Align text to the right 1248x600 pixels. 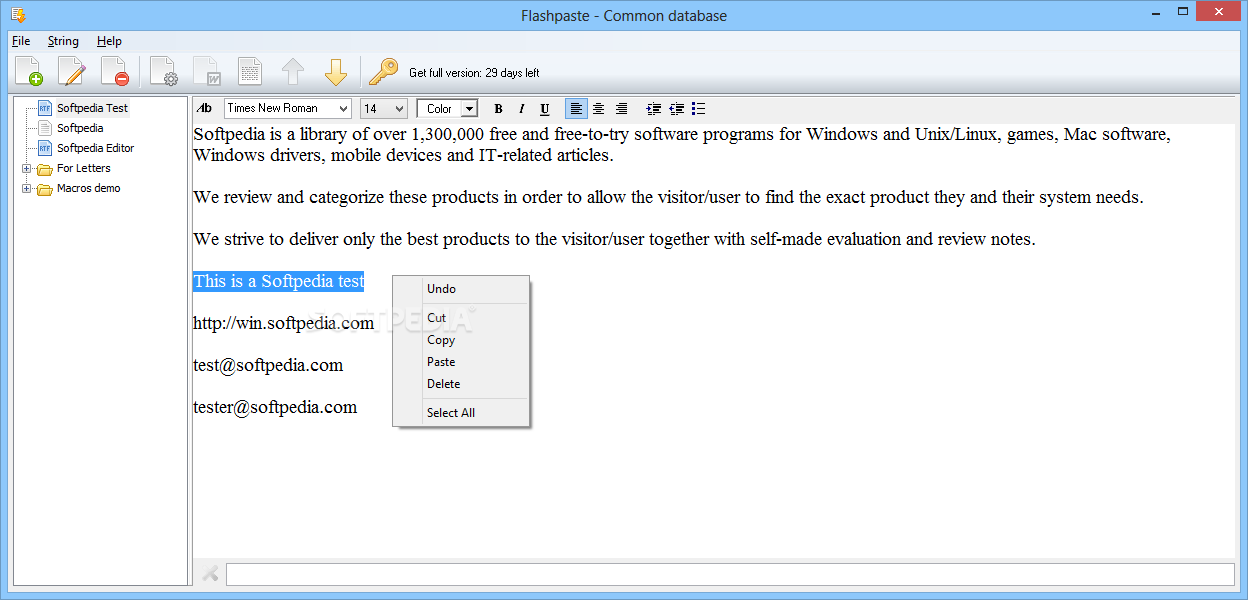click(x=621, y=109)
